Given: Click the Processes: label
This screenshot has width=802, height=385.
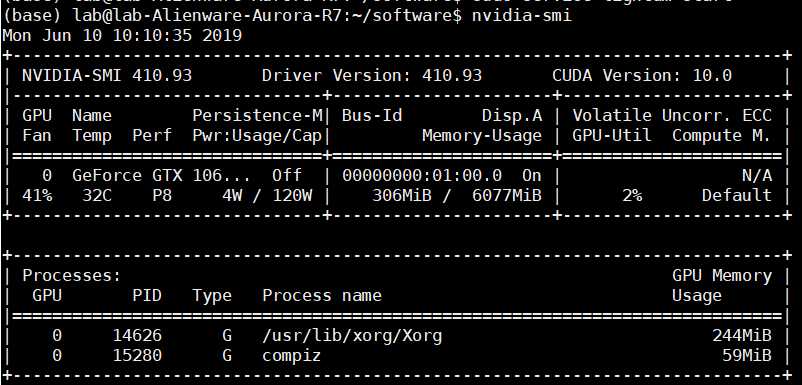Looking at the screenshot, I should tap(72, 276).
